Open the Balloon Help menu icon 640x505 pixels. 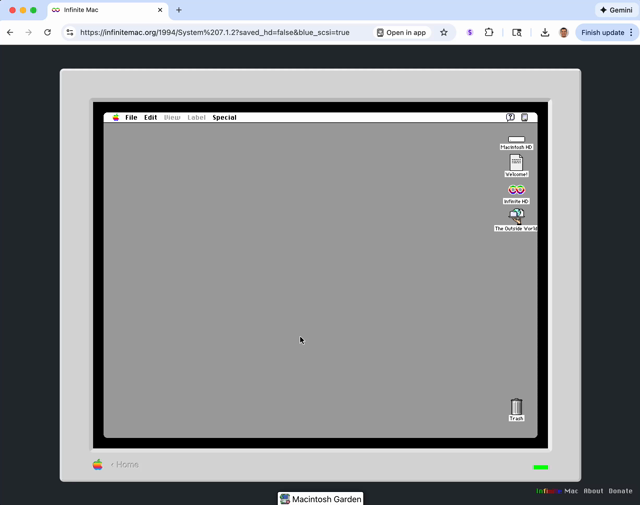coord(510,117)
